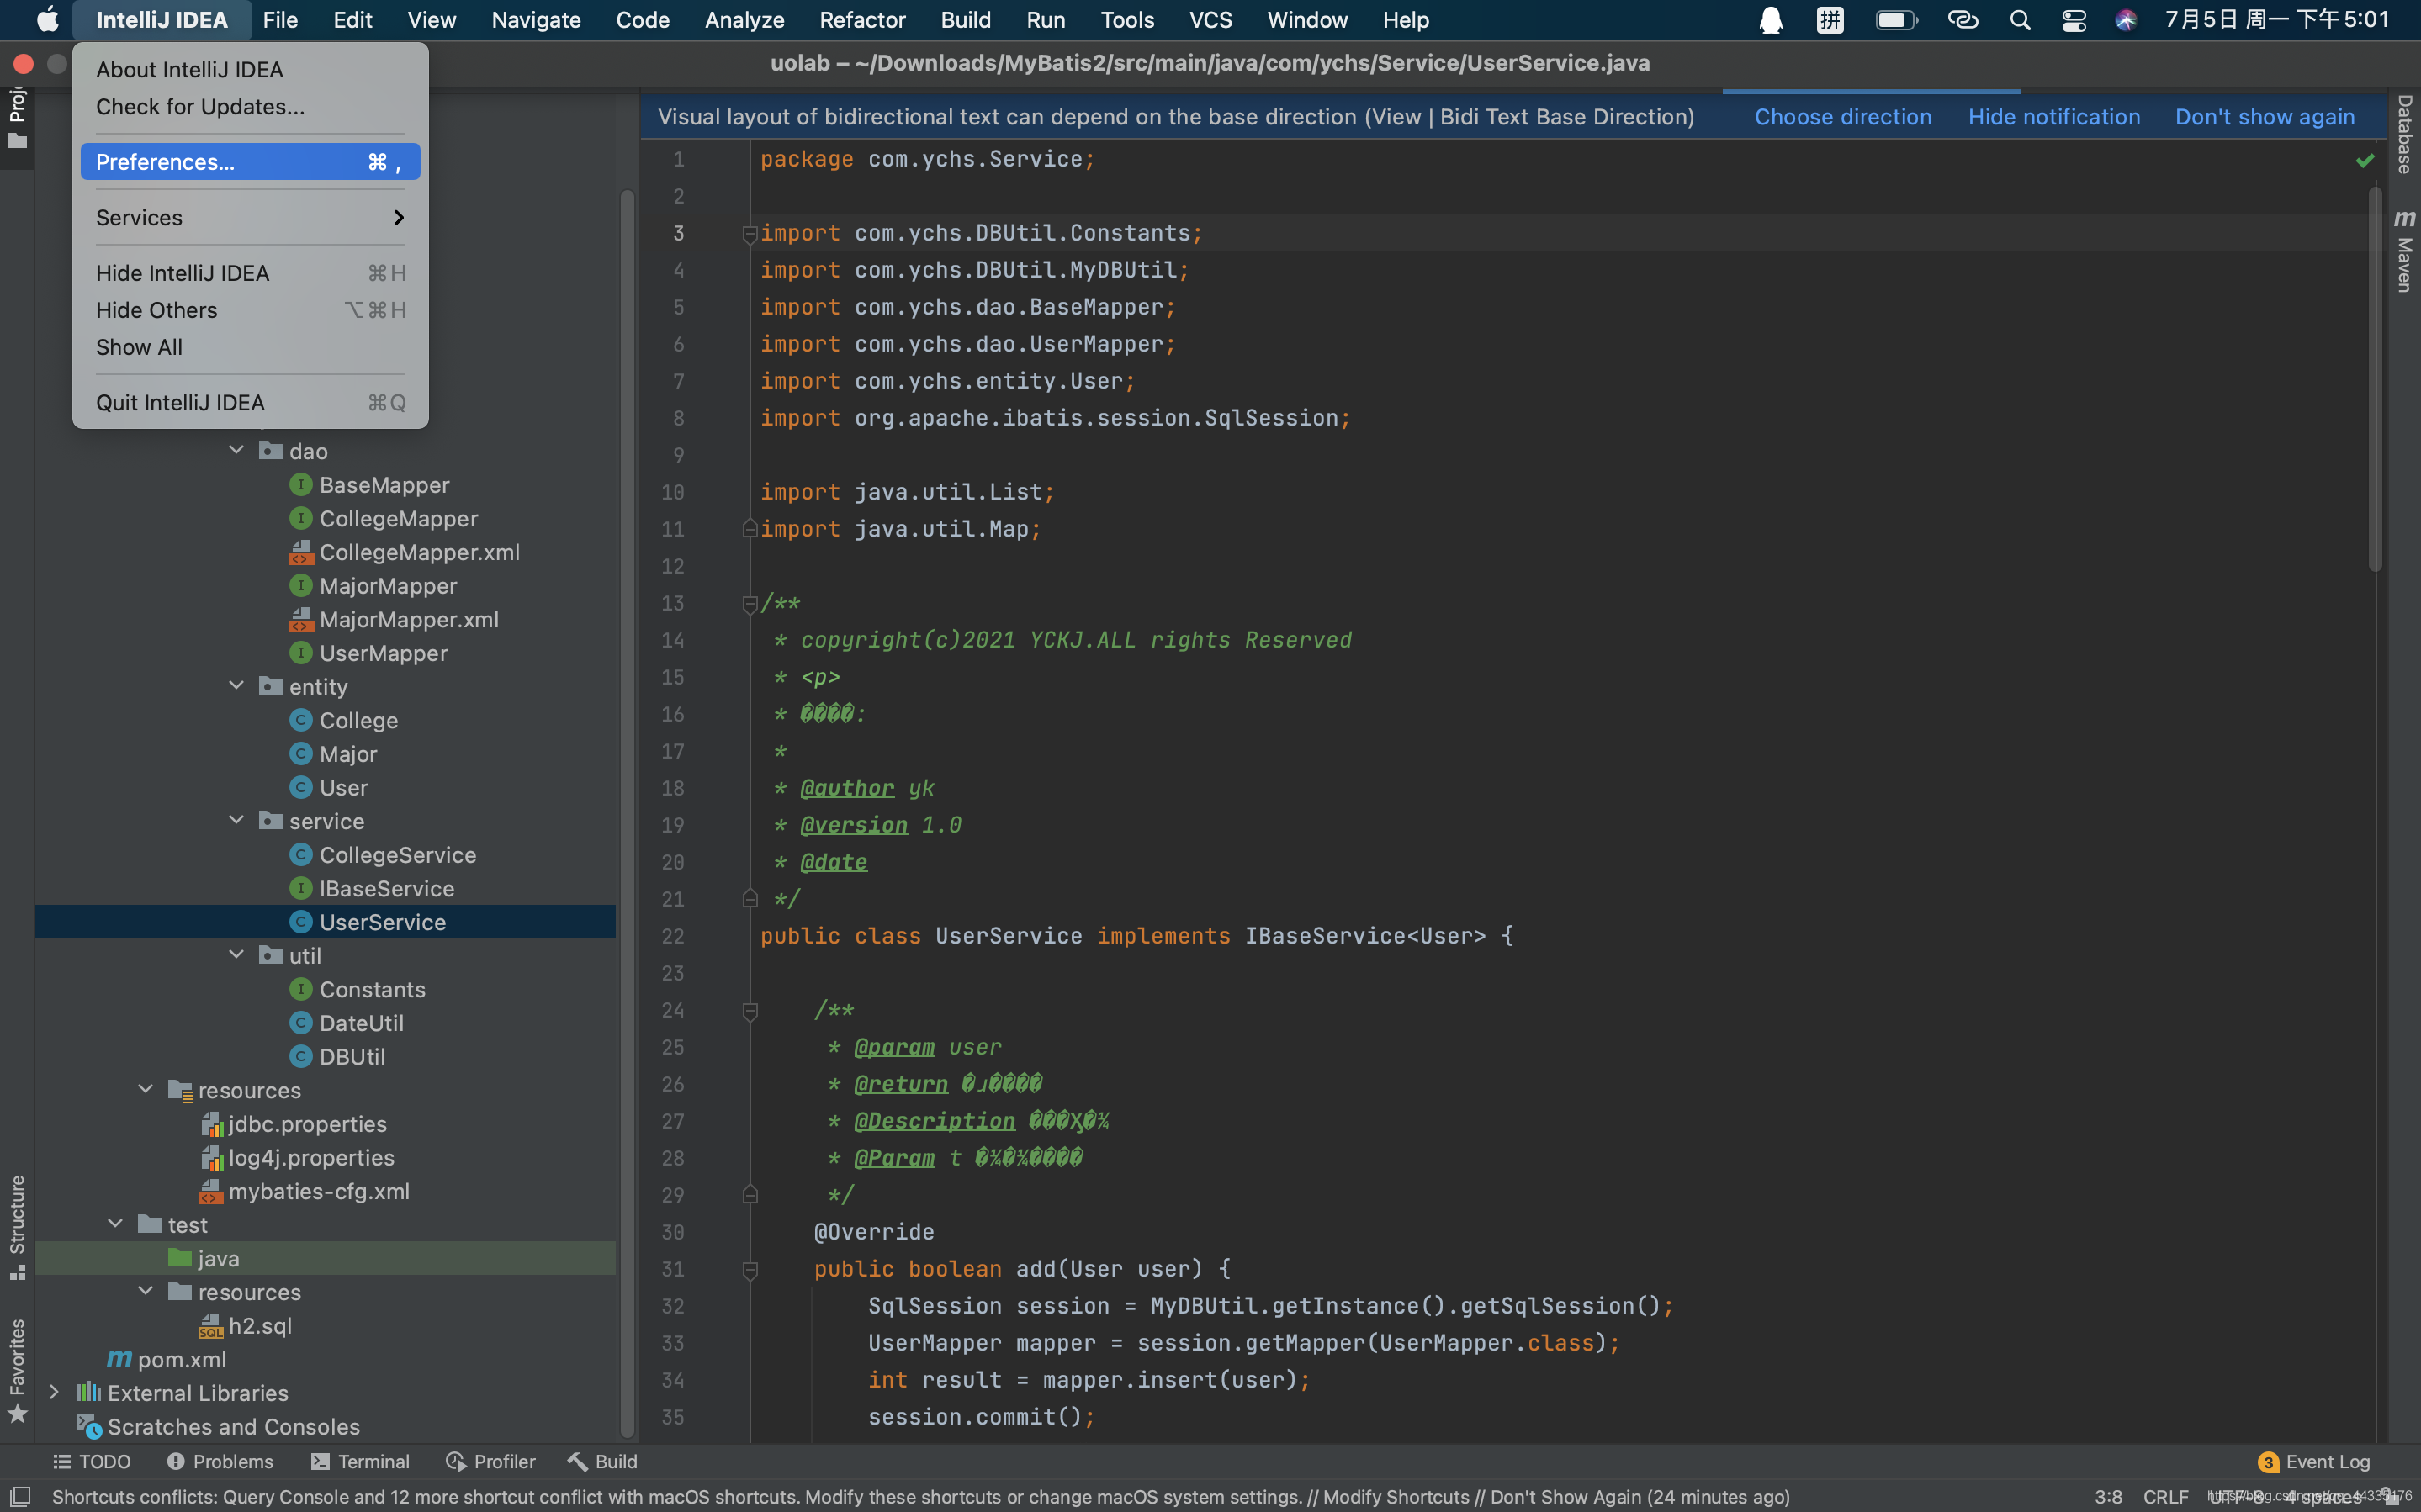
Task: Click the Terminal tool window icon
Action: [x=360, y=1461]
